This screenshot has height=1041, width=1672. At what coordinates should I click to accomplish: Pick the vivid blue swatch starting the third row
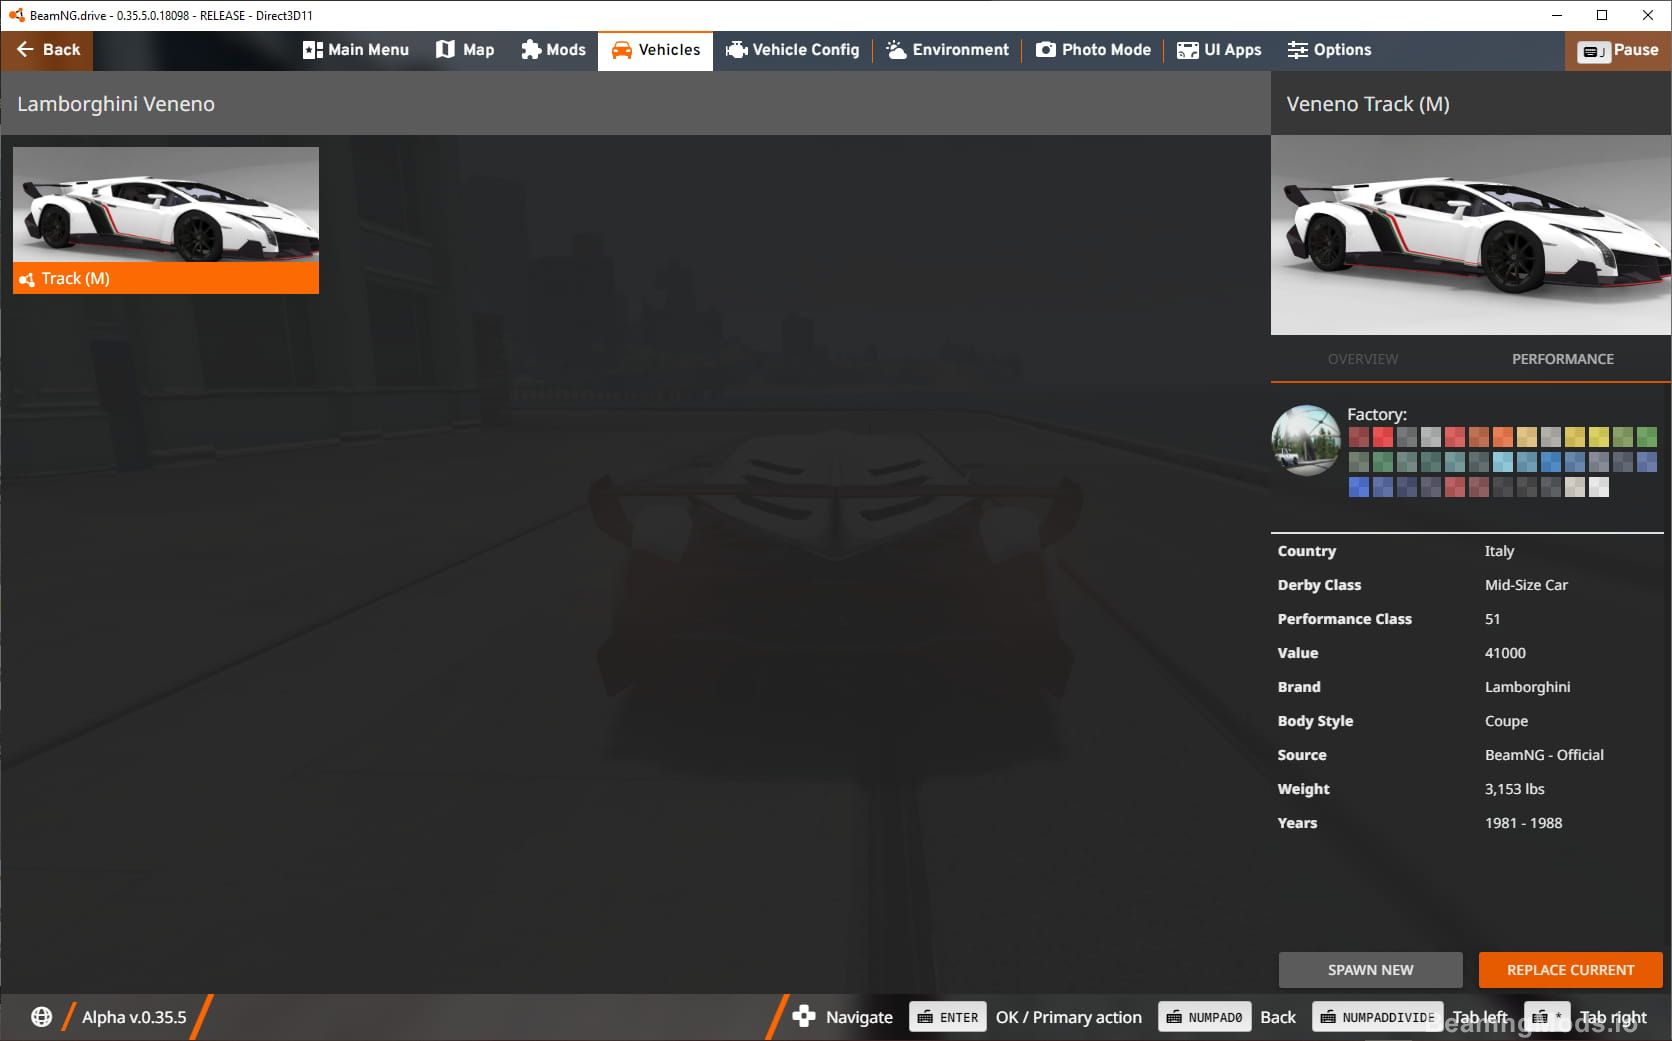click(x=1359, y=487)
